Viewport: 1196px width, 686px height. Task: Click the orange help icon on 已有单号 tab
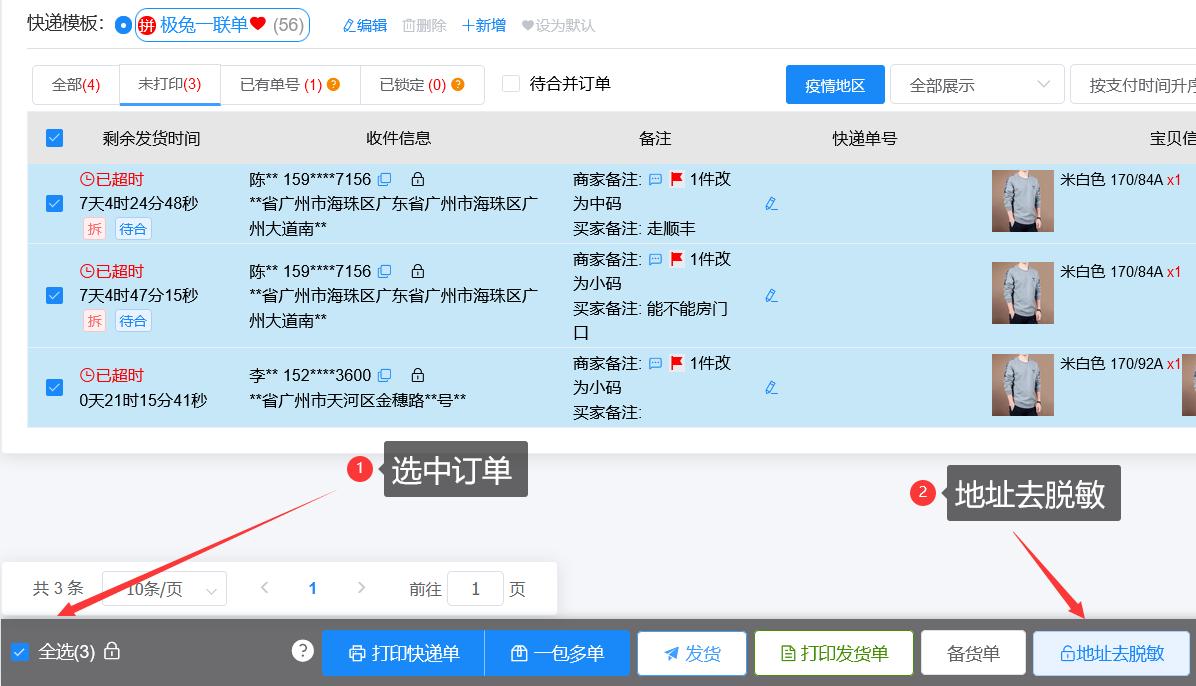[336, 84]
